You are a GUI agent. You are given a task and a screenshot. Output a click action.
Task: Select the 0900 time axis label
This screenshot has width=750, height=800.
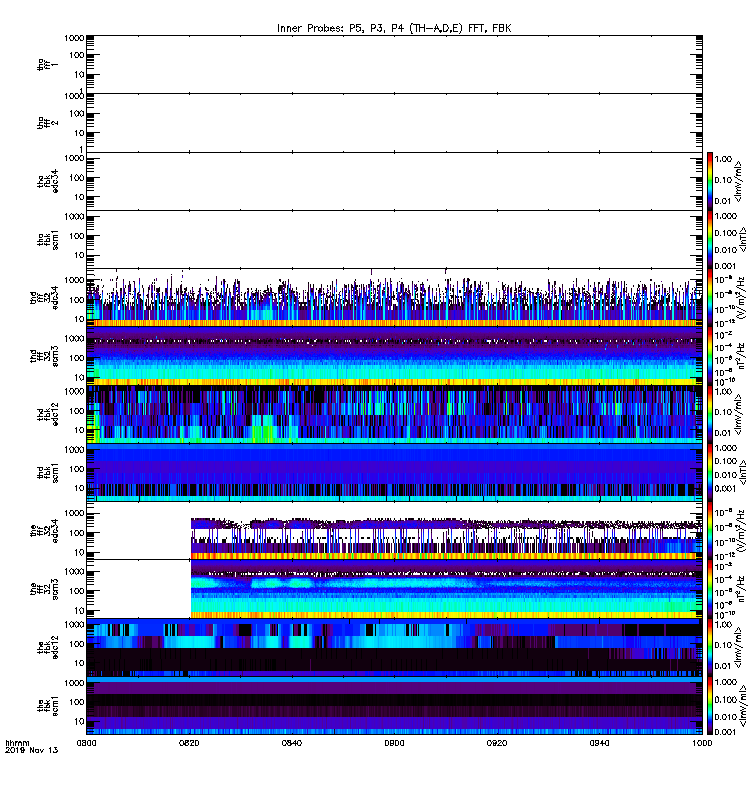(394, 743)
